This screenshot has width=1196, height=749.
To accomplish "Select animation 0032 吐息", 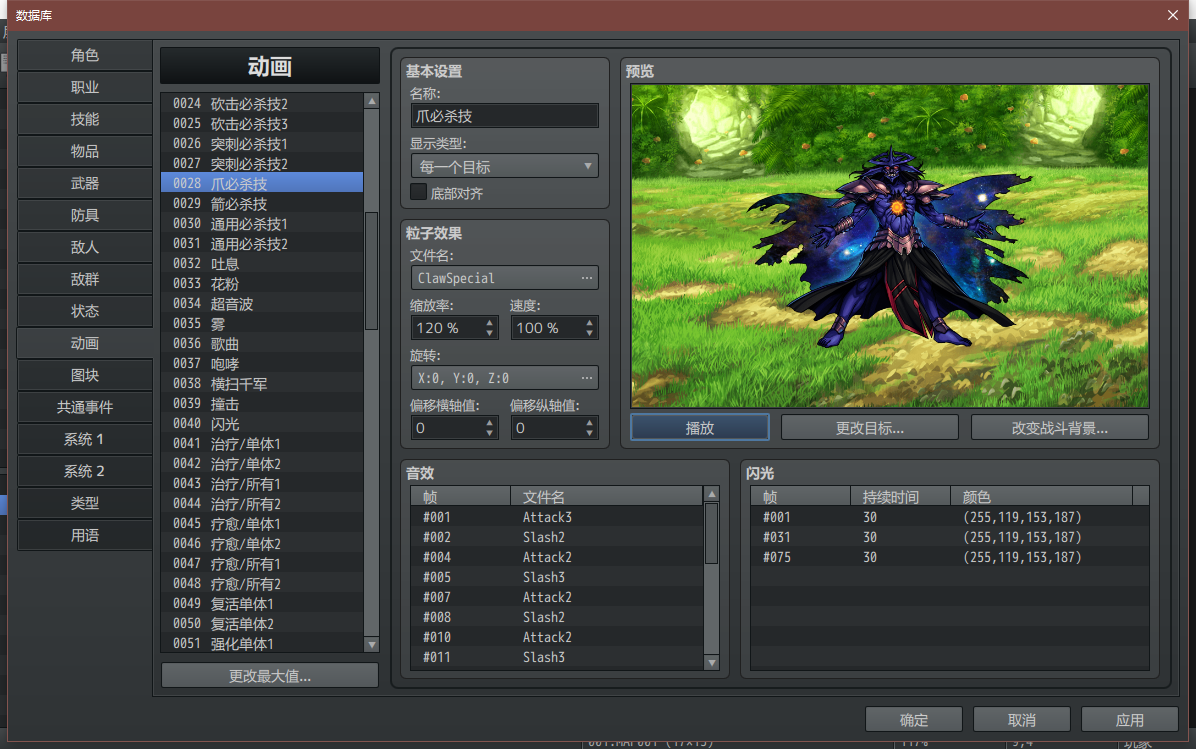I will (262, 263).
